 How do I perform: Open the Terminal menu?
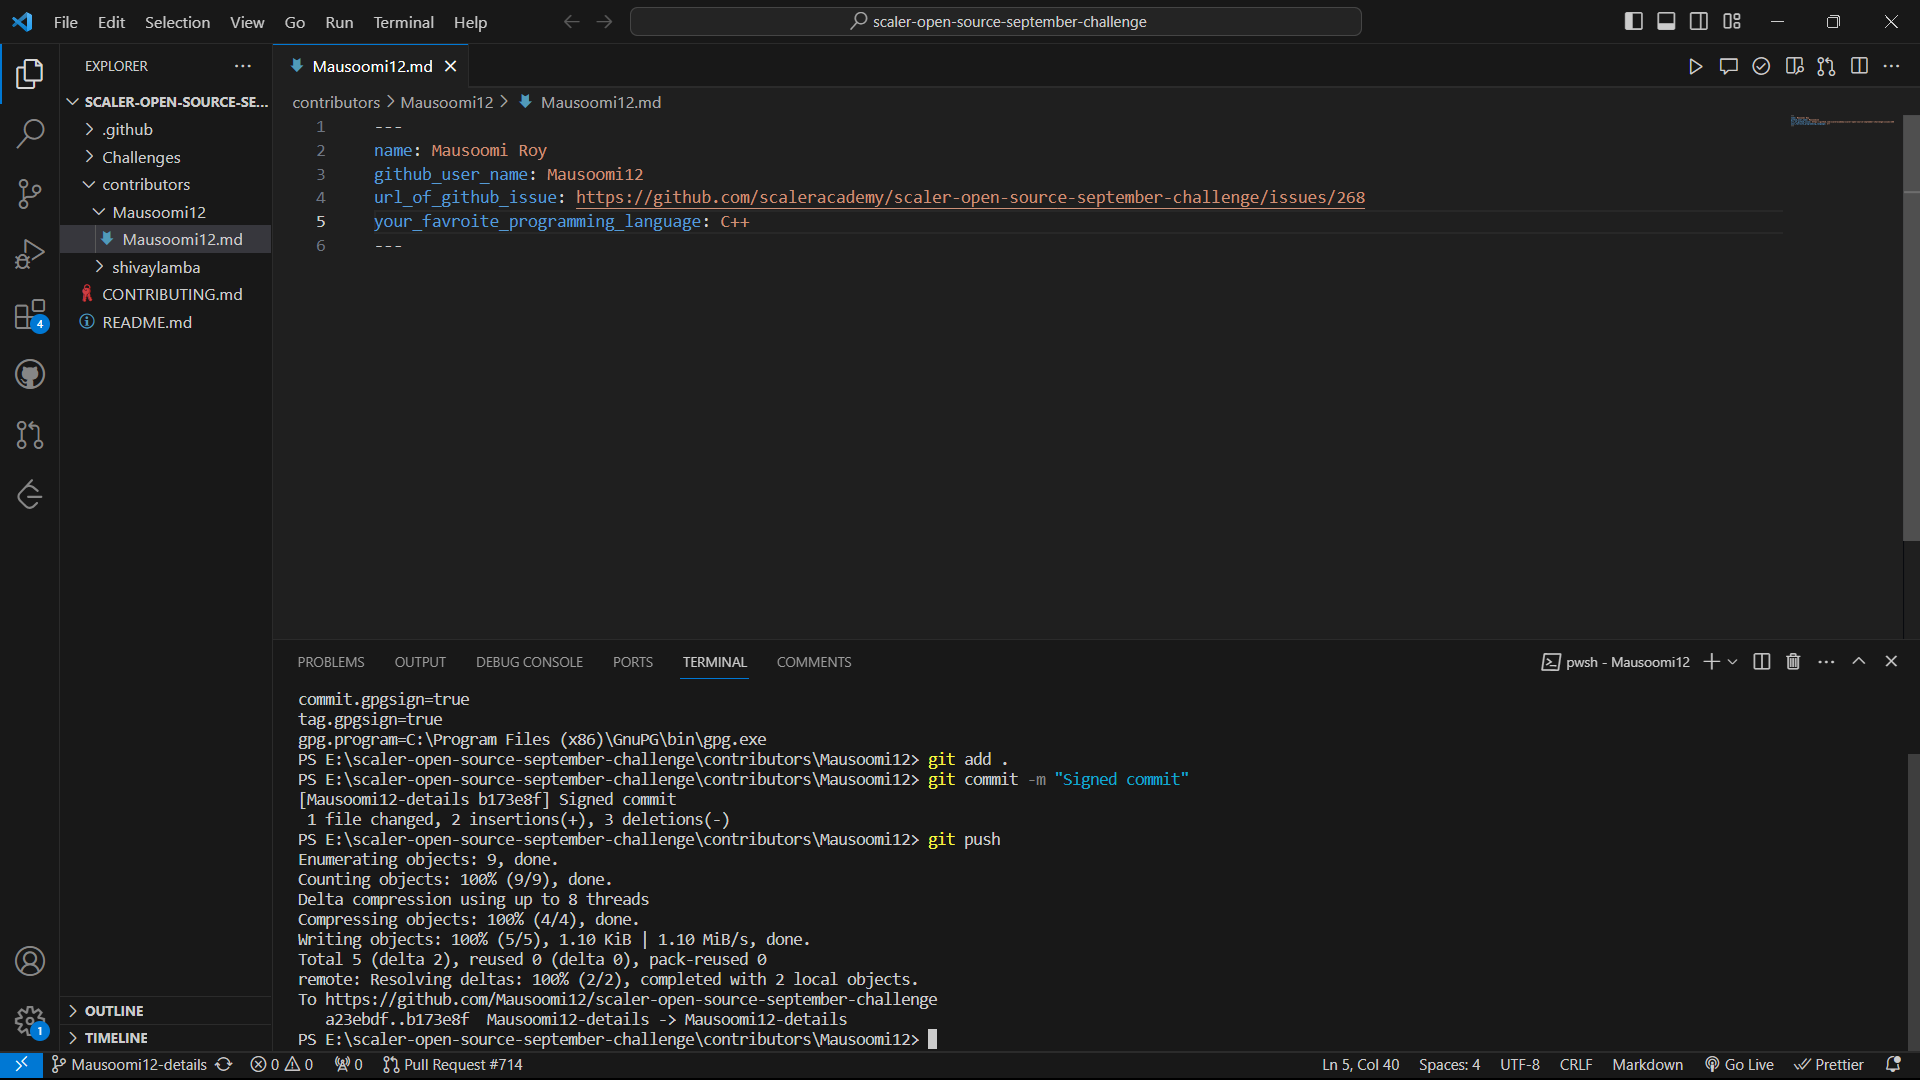[403, 22]
